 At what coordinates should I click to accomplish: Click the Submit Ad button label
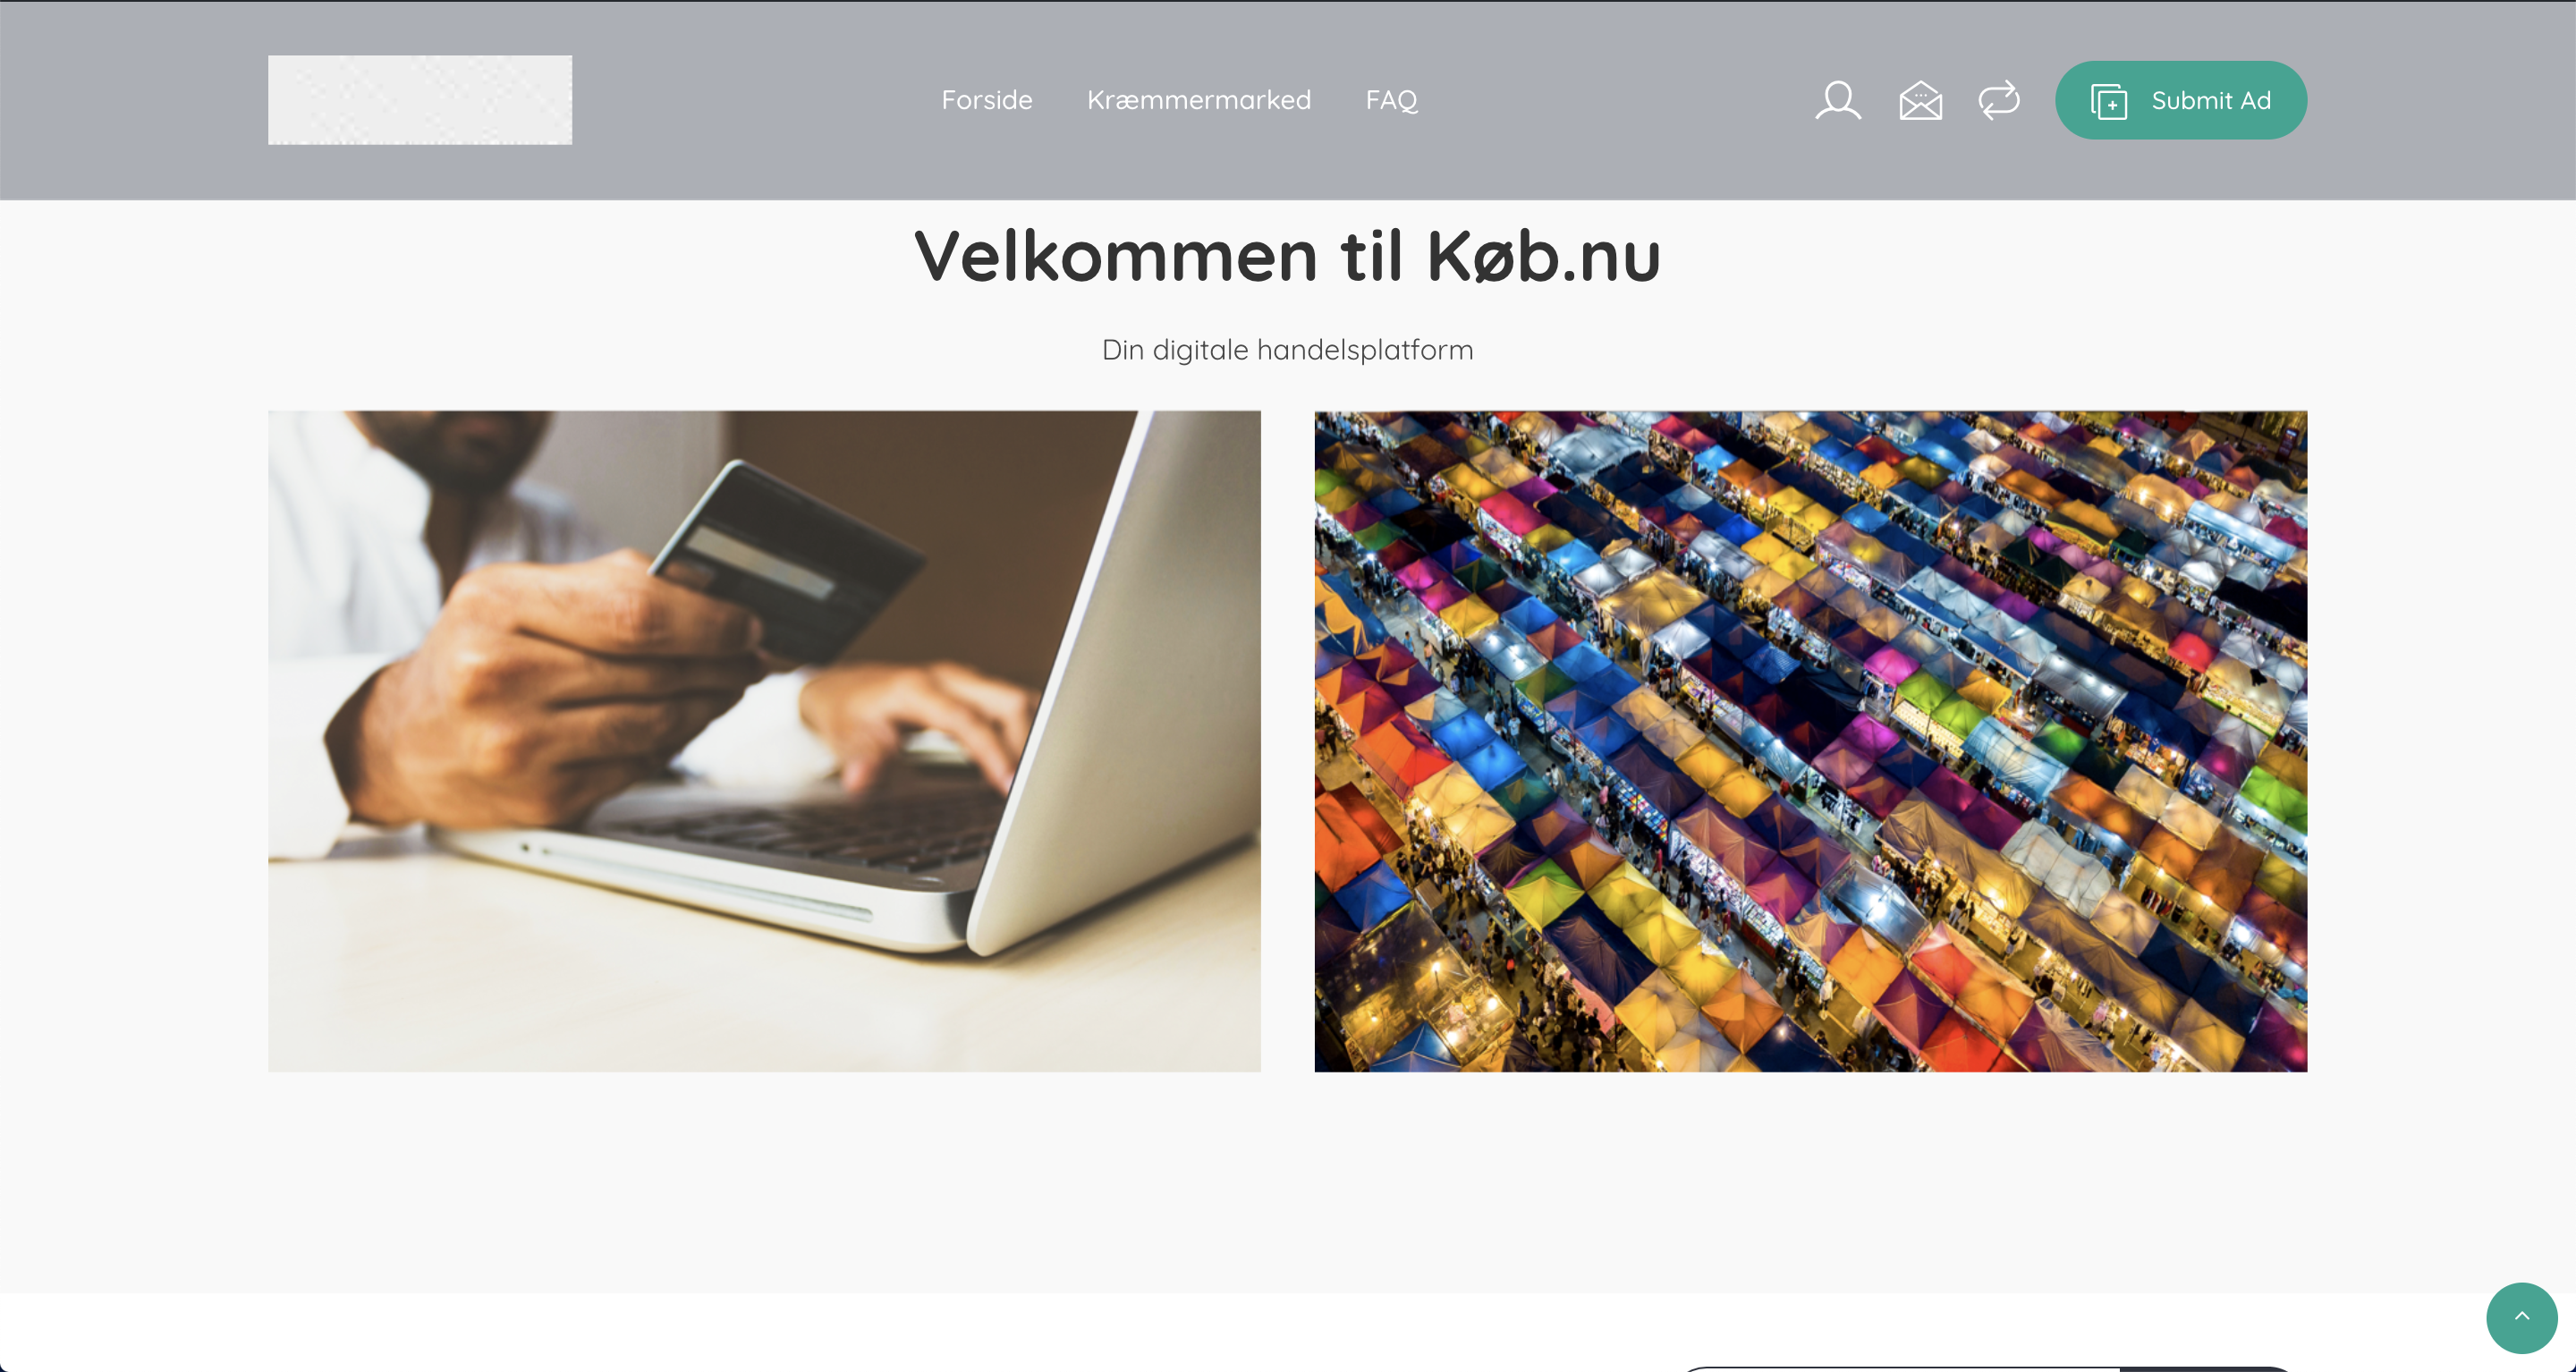tap(2211, 100)
